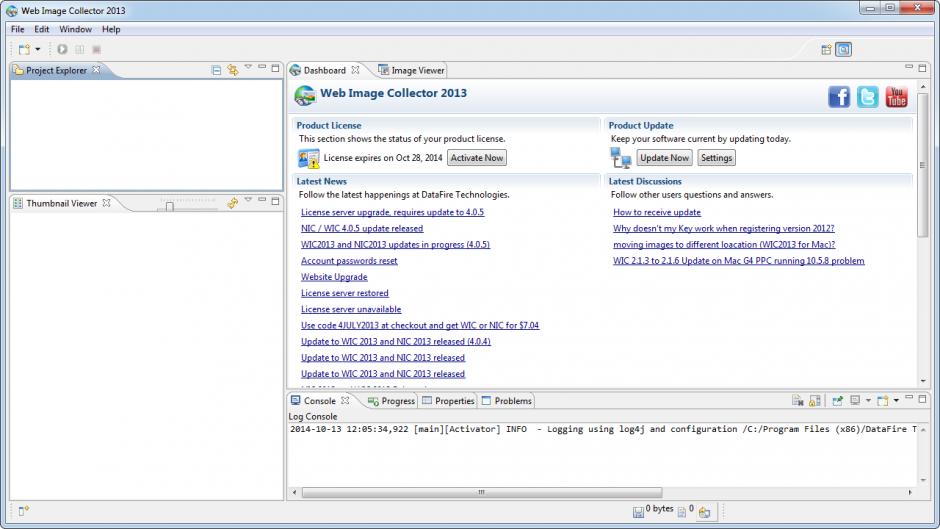Open 'How to receive update' discussion
Screen dimensions: 940x529
point(656,212)
